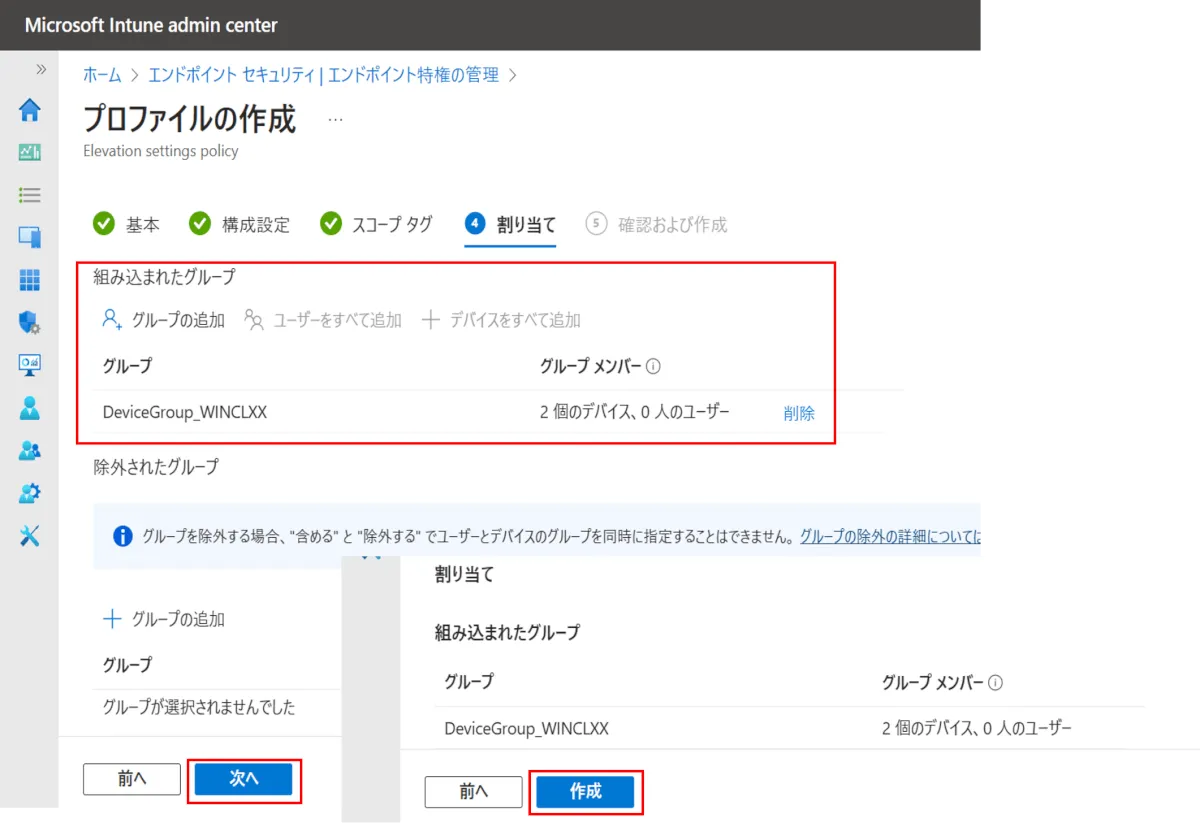Click デバイスをすべて追加
This screenshot has width=1200, height=823.
[501, 320]
